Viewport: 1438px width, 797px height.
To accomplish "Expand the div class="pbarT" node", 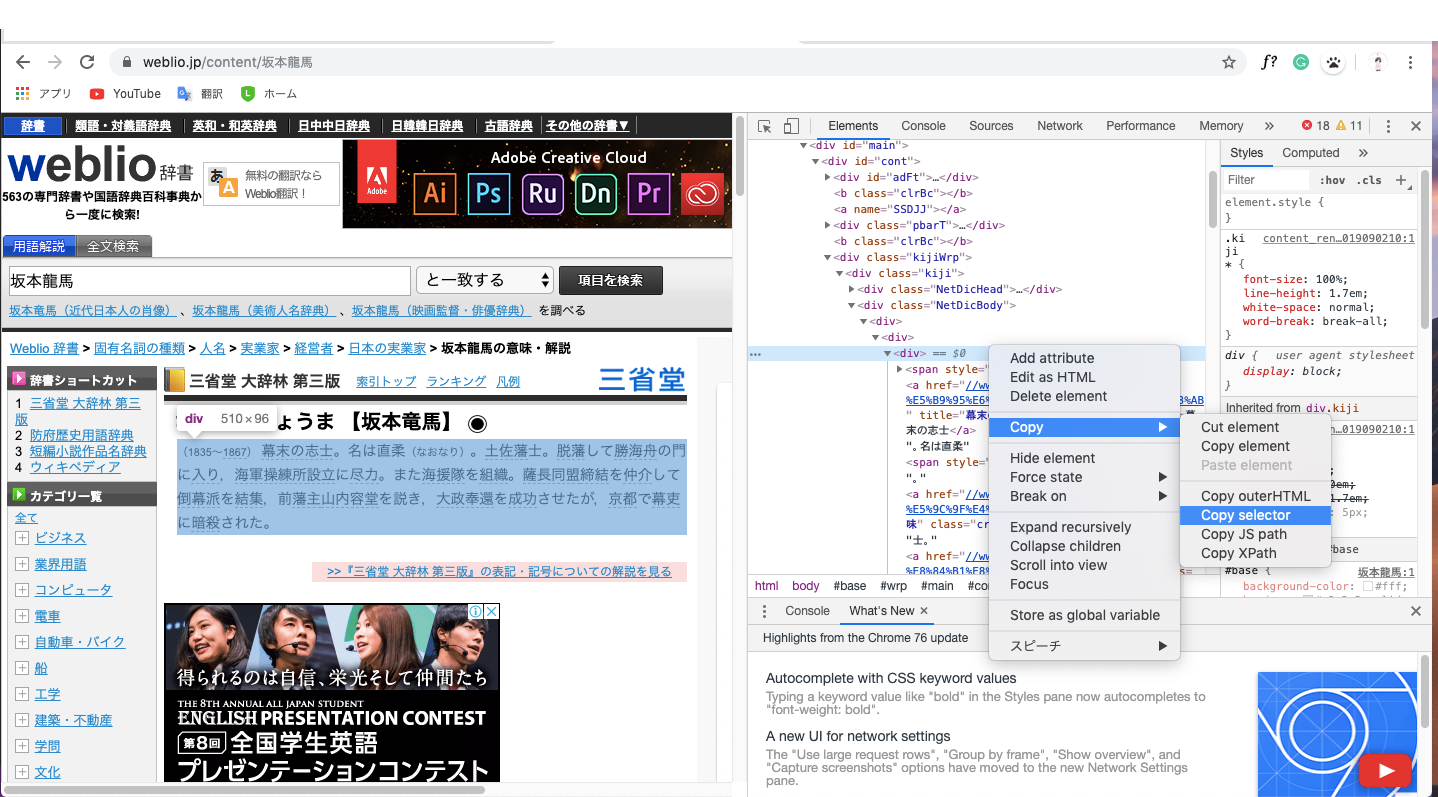I will click(828, 225).
